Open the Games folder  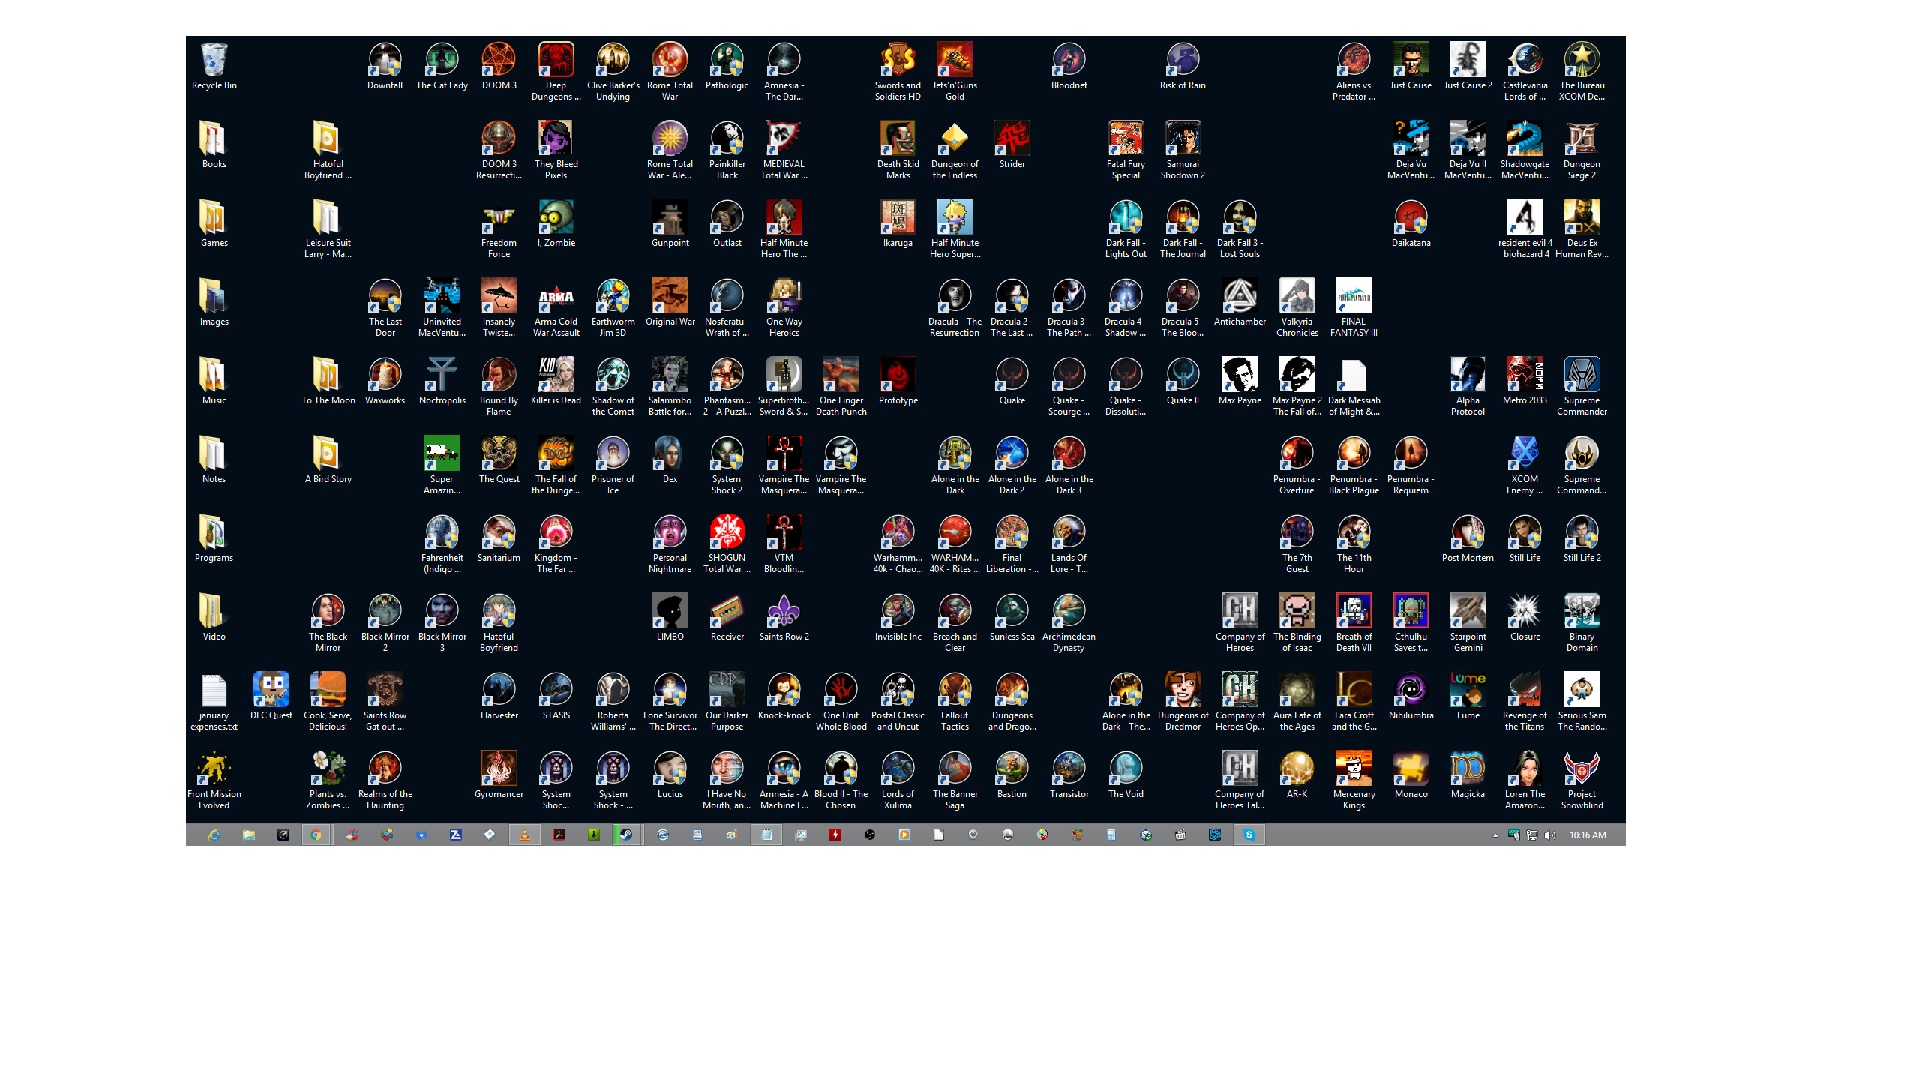tap(214, 224)
